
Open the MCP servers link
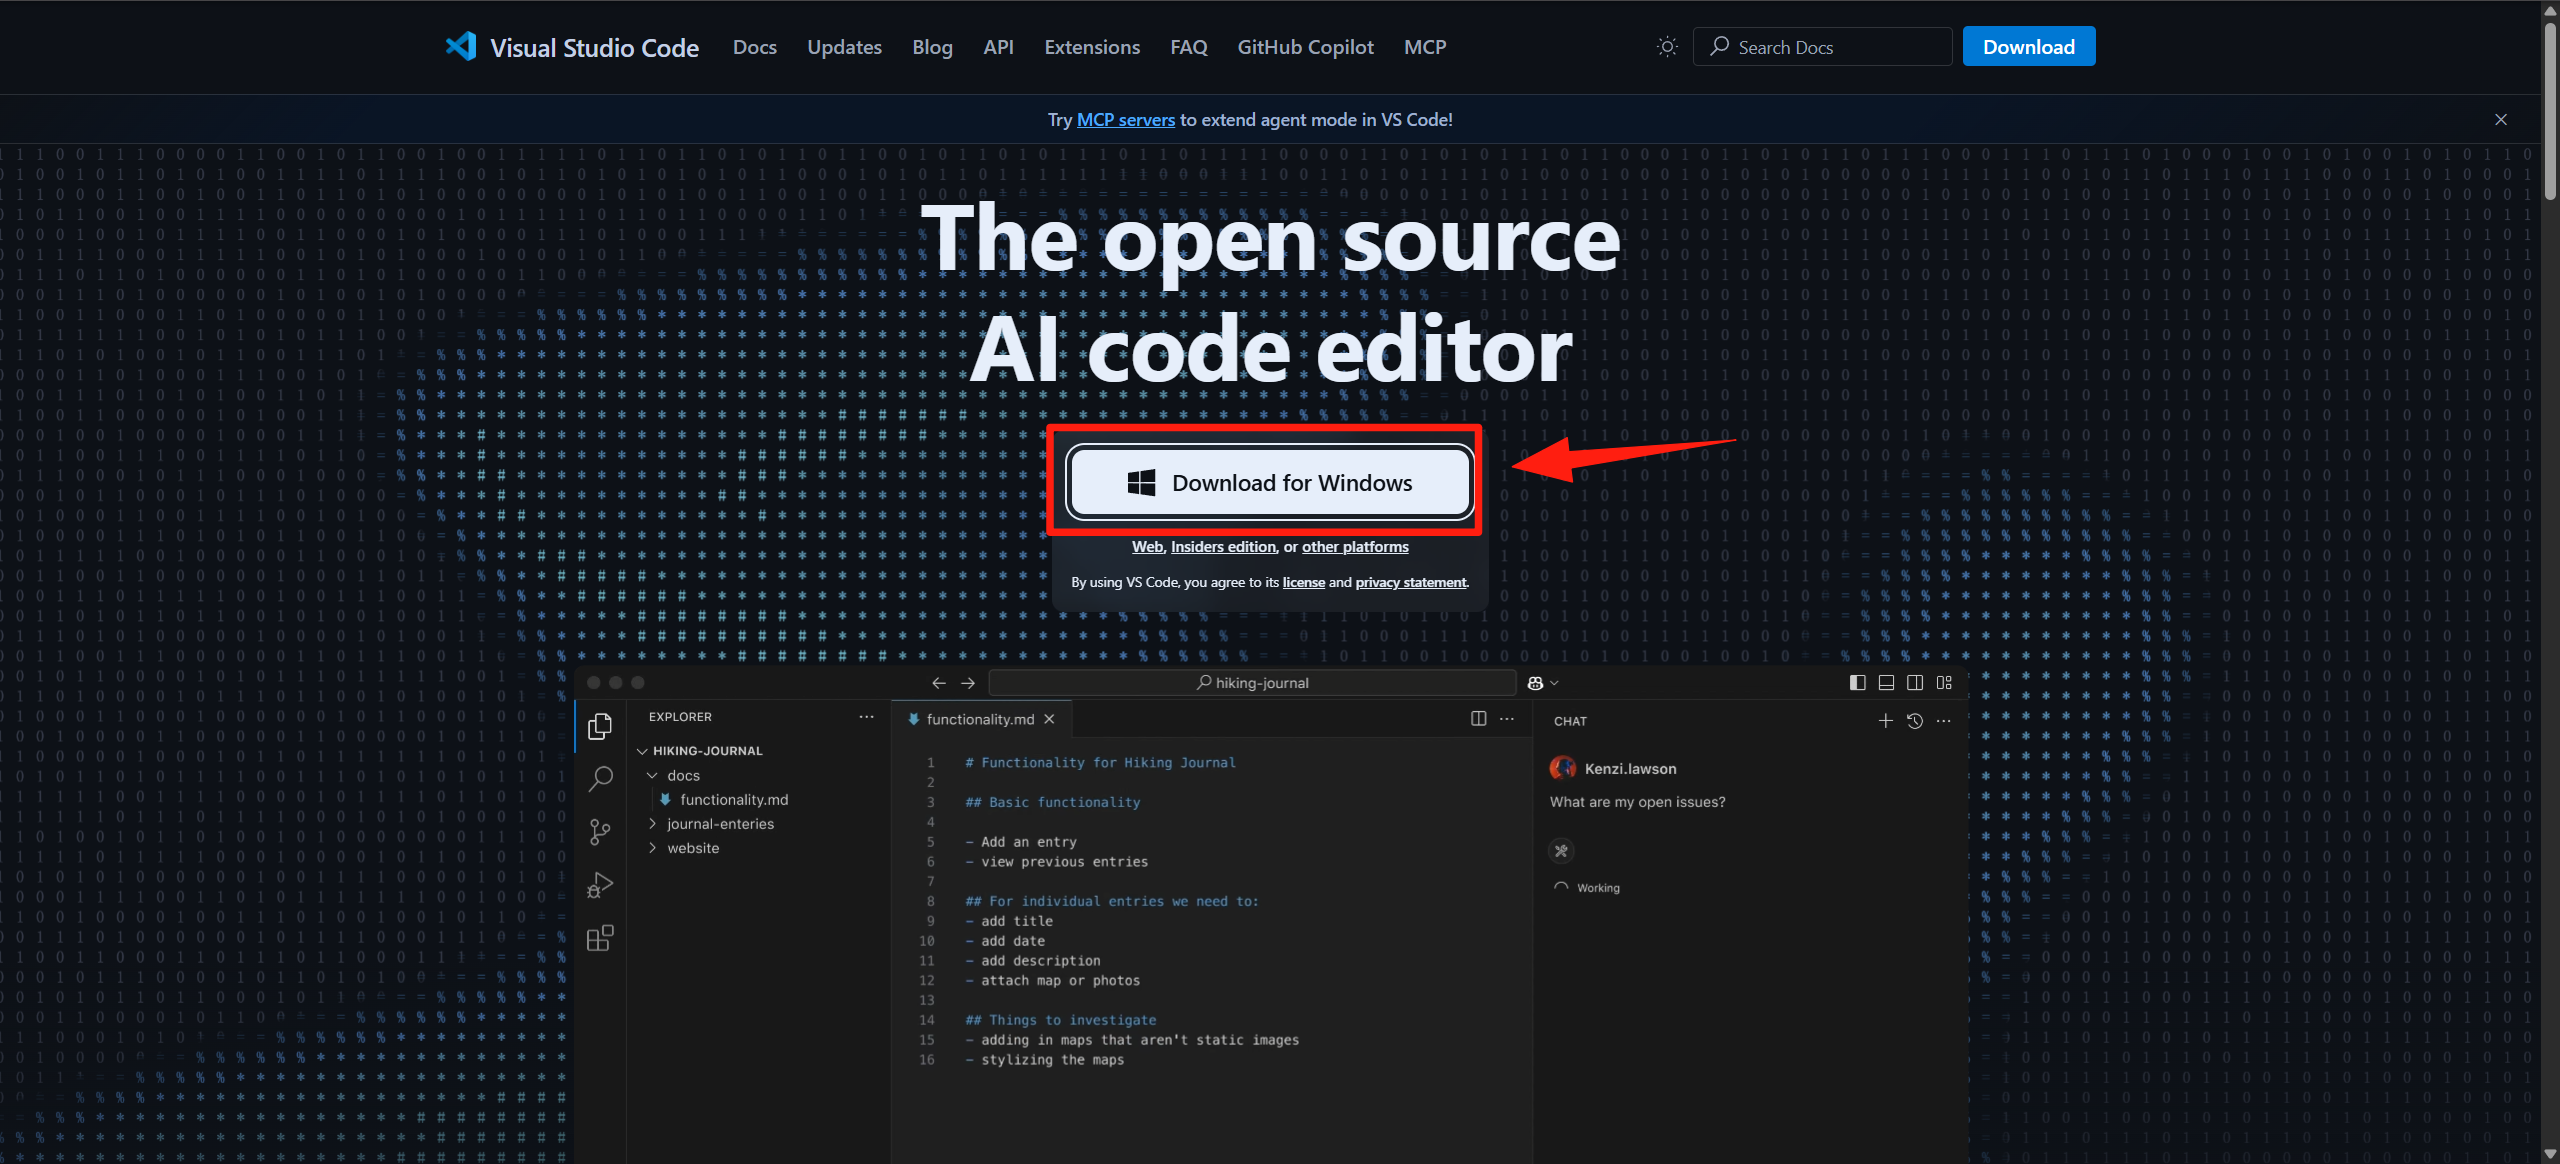[x=1126, y=119]
